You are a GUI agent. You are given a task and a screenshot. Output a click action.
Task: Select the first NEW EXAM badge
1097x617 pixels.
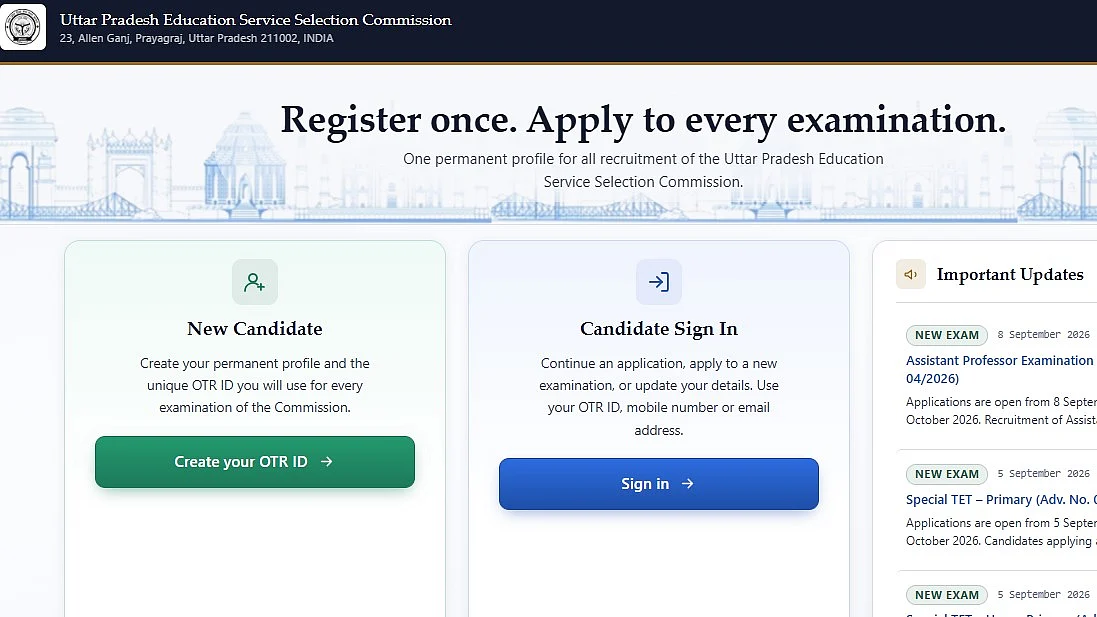pos(947,335)
